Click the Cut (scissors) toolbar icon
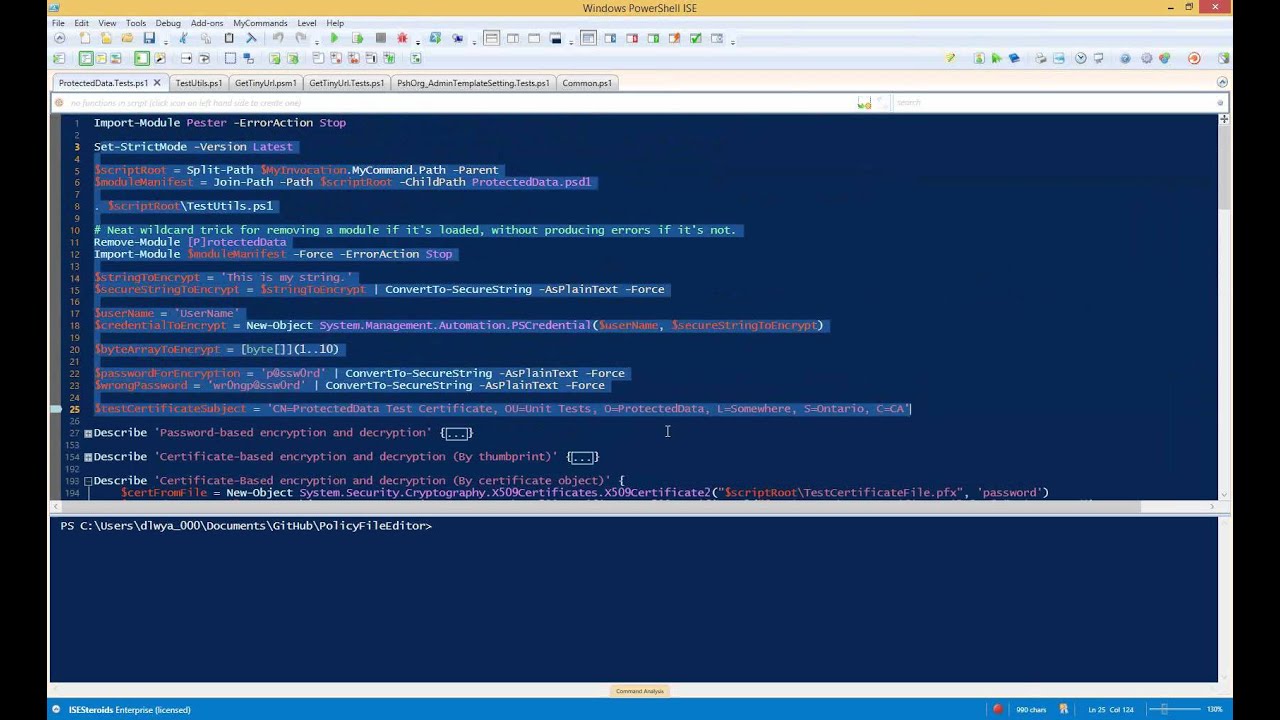 pos(183,38)
